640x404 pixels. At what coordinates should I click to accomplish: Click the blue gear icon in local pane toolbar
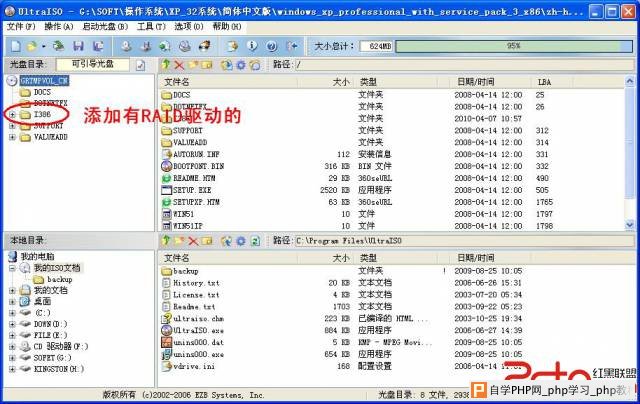[241, 241]
